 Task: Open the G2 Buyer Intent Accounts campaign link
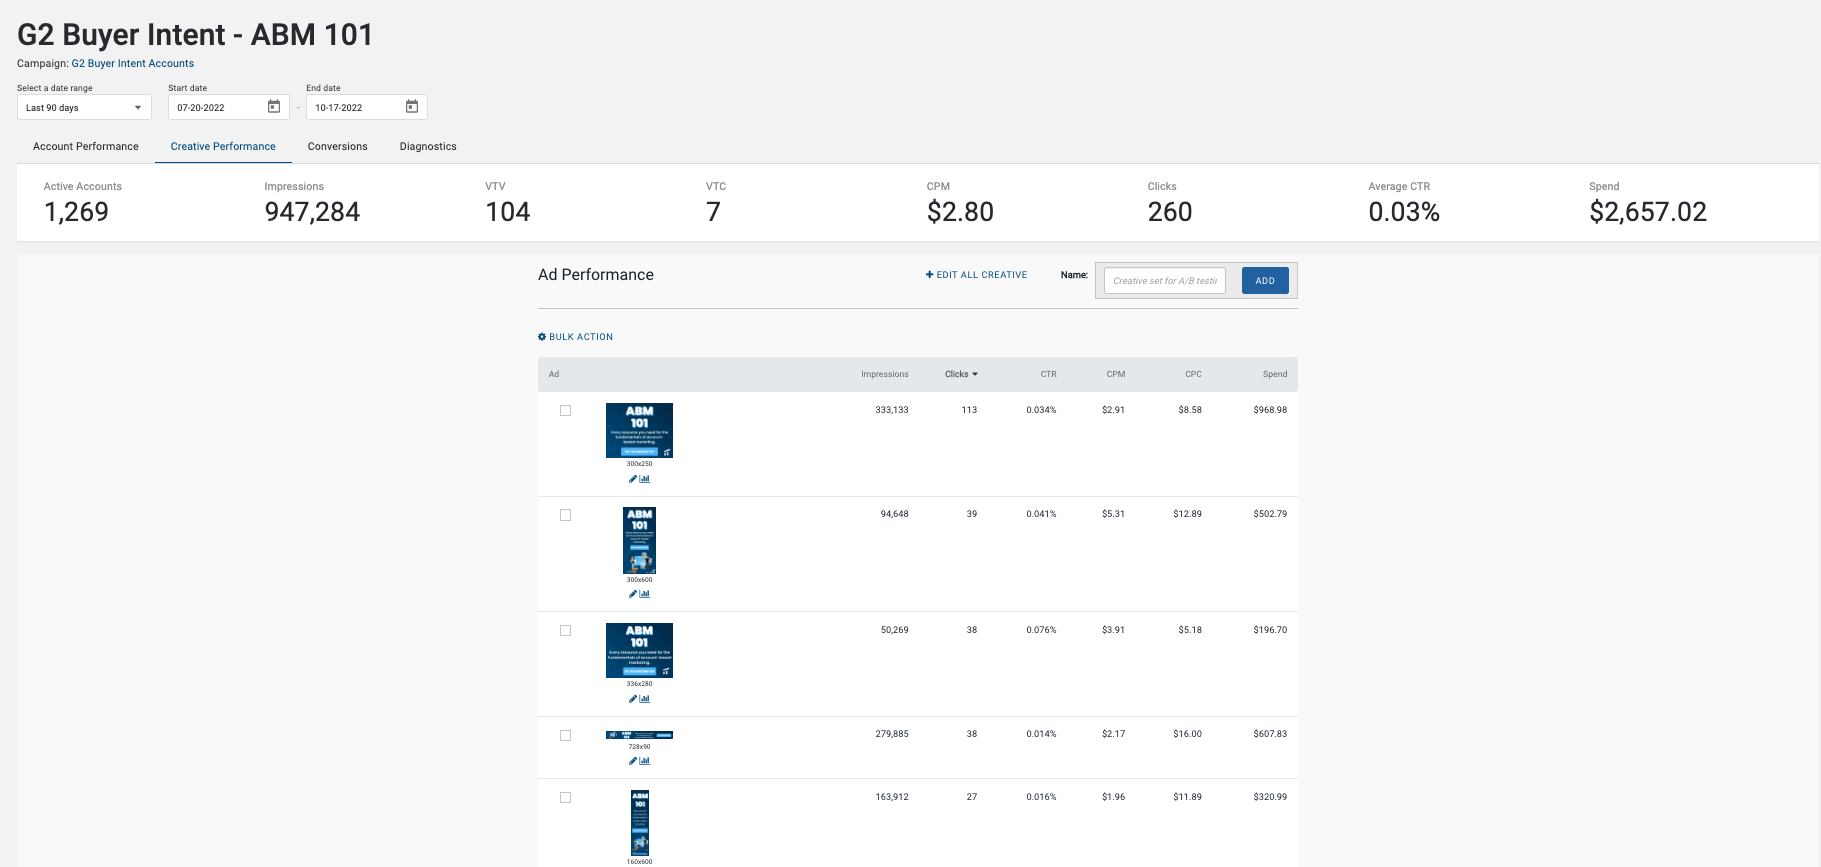[x=133, y=63]
